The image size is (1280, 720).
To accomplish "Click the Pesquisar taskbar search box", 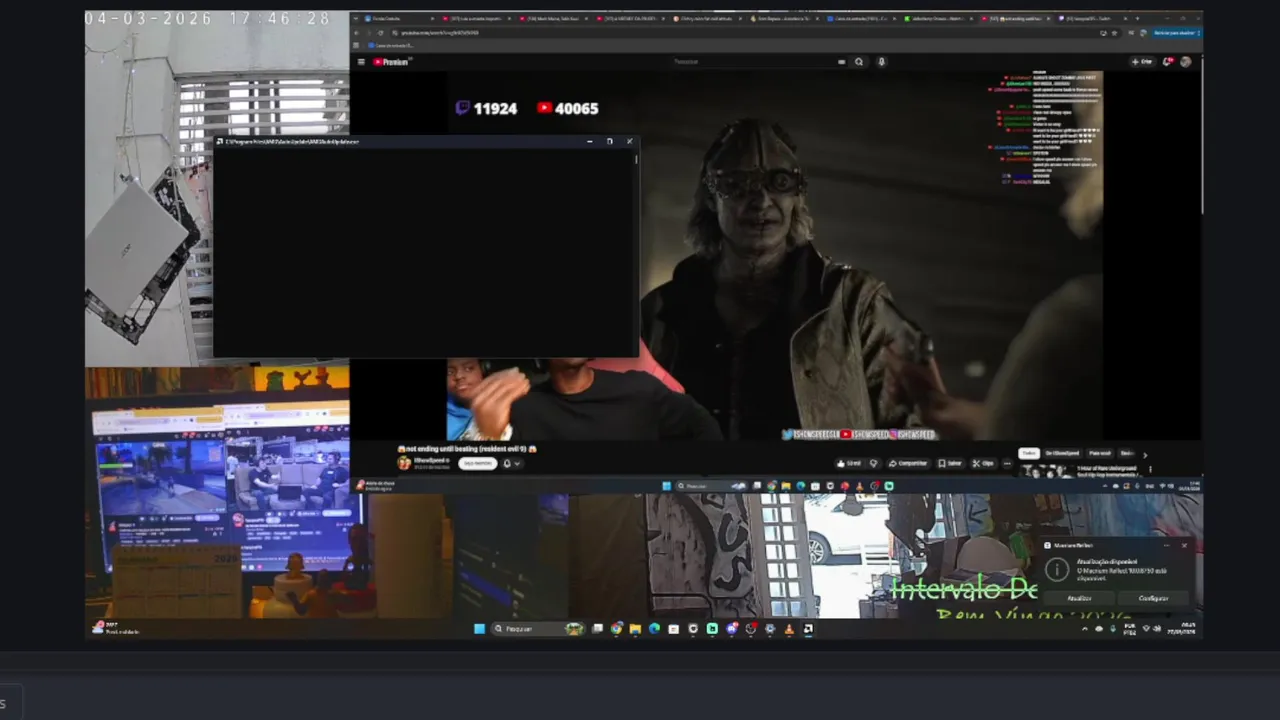I will pos(538,628).
